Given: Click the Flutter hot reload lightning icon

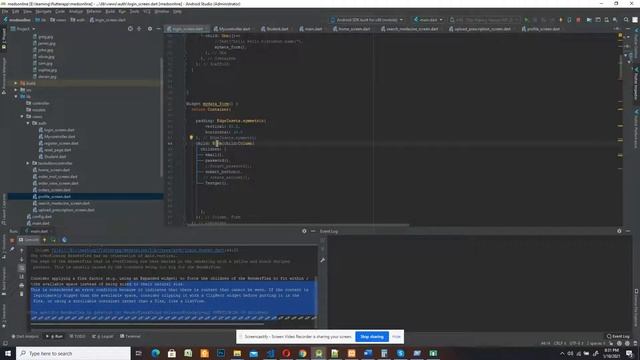Looking at the screenshot, I should (561, 20).
